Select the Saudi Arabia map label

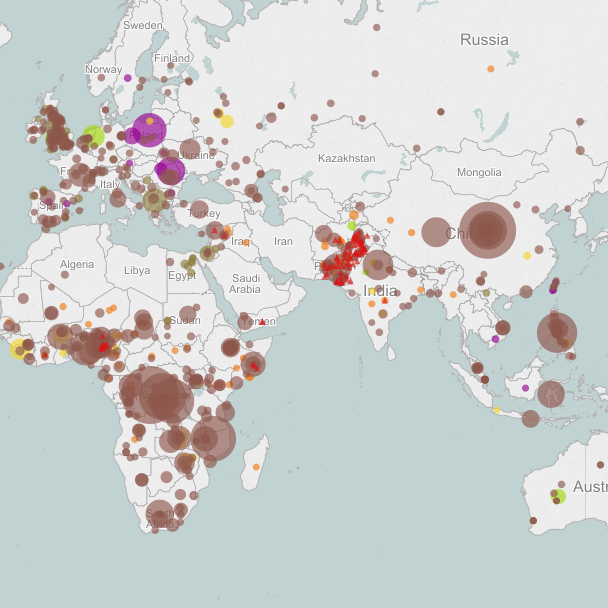coord(245,284)
